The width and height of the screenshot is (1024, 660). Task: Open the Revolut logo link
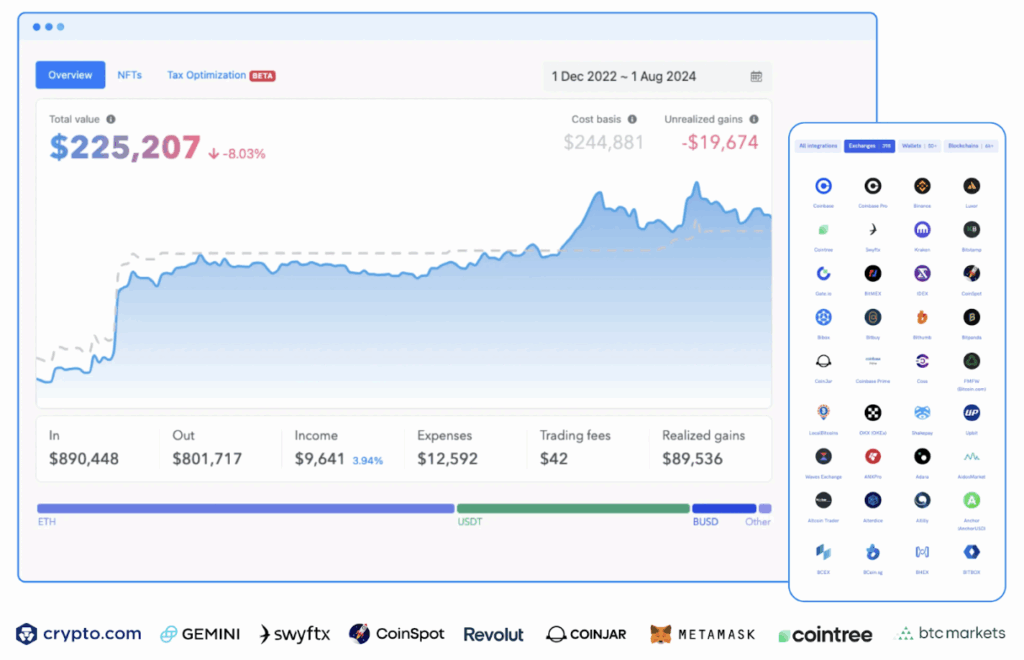point(493,635)
